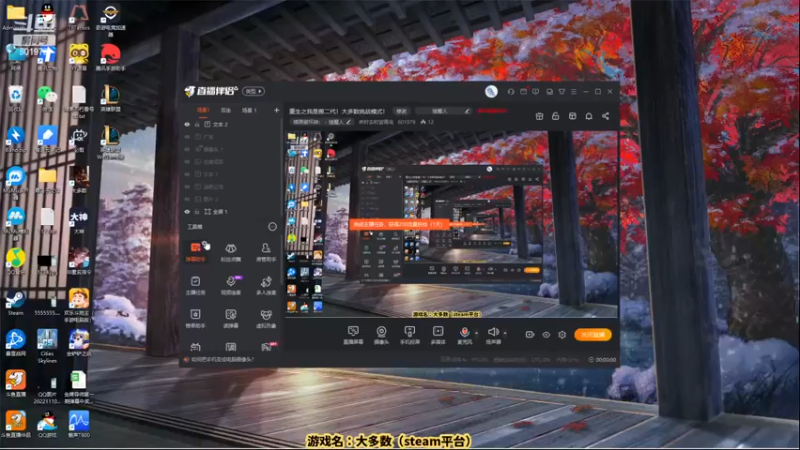800x450 pixels.
Task: Click the notification bell icon
Action: [589, 116]
